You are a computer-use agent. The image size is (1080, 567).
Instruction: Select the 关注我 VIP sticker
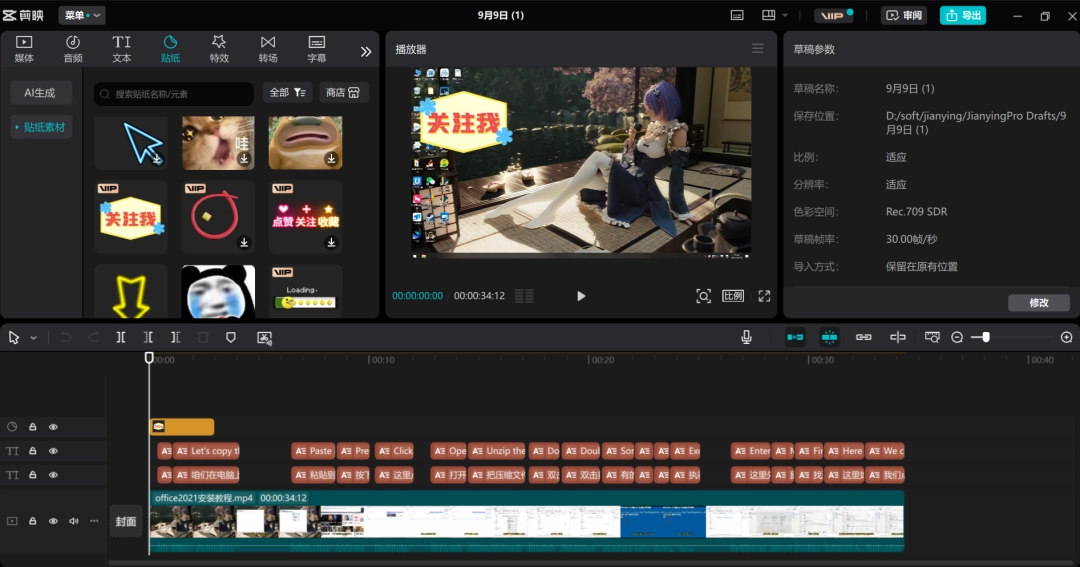tap(131, 218)
